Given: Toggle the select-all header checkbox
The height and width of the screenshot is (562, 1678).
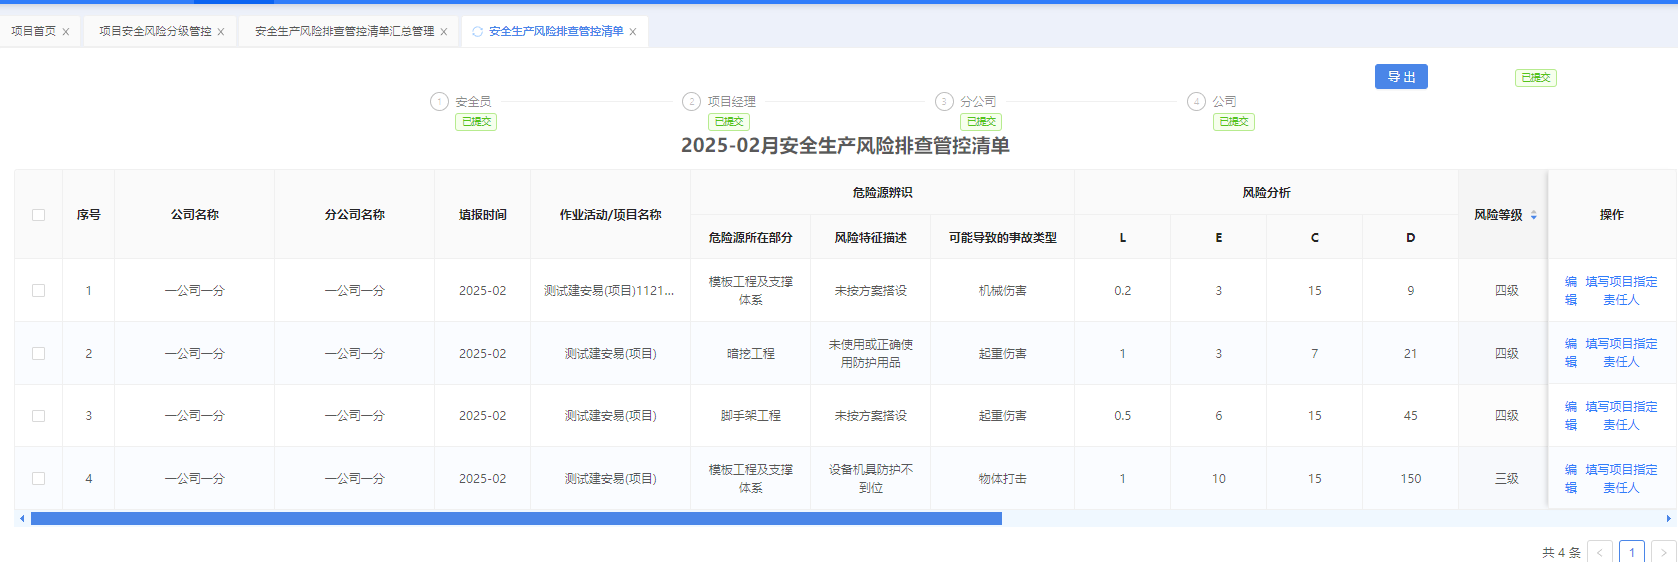Looking at the screenshot, I should [x=39, y=215].
